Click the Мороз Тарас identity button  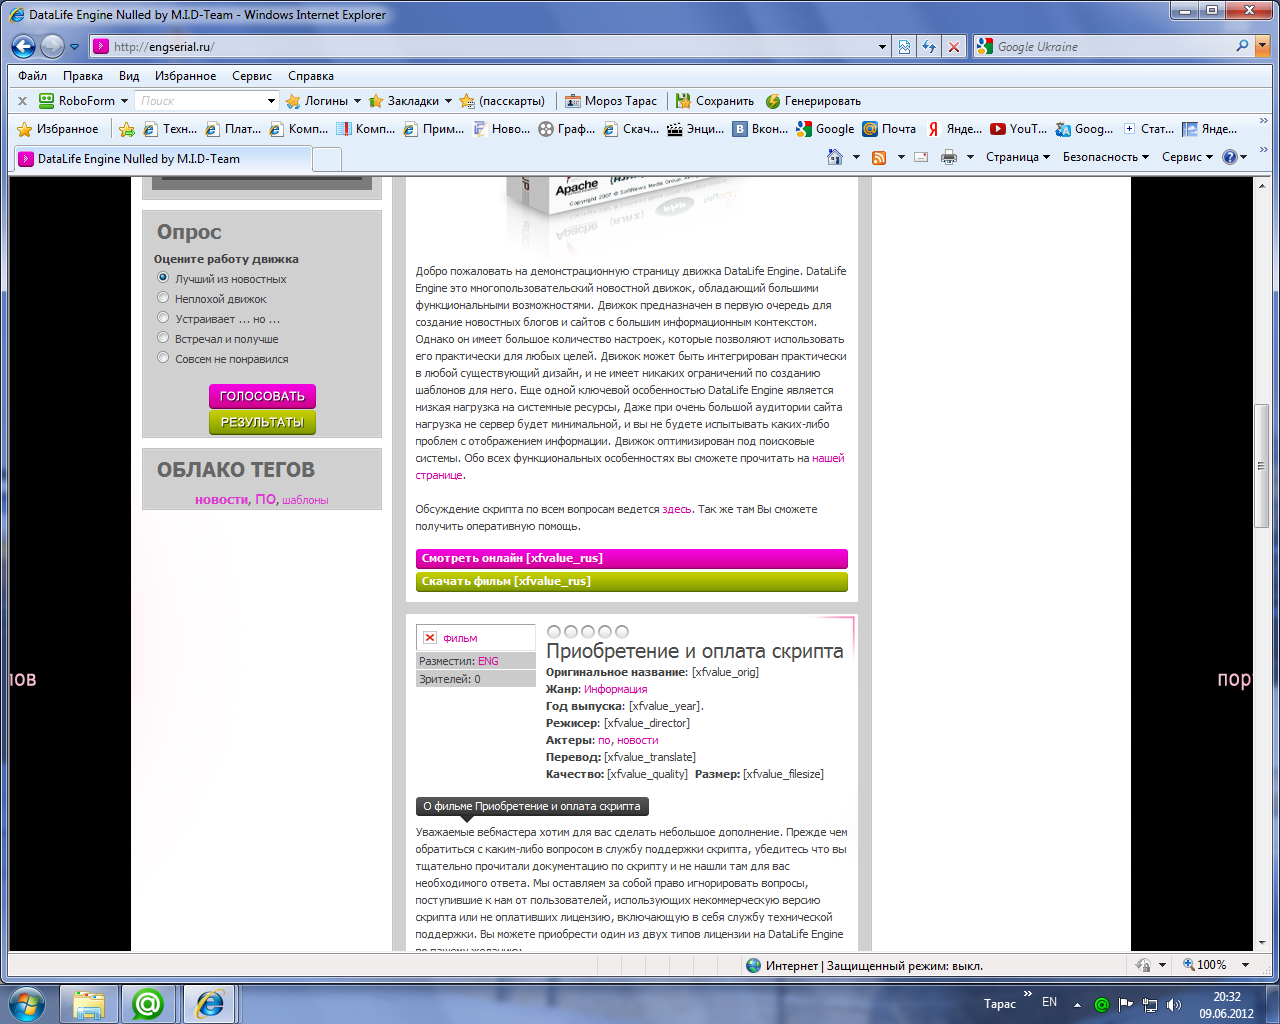[611, 101]
